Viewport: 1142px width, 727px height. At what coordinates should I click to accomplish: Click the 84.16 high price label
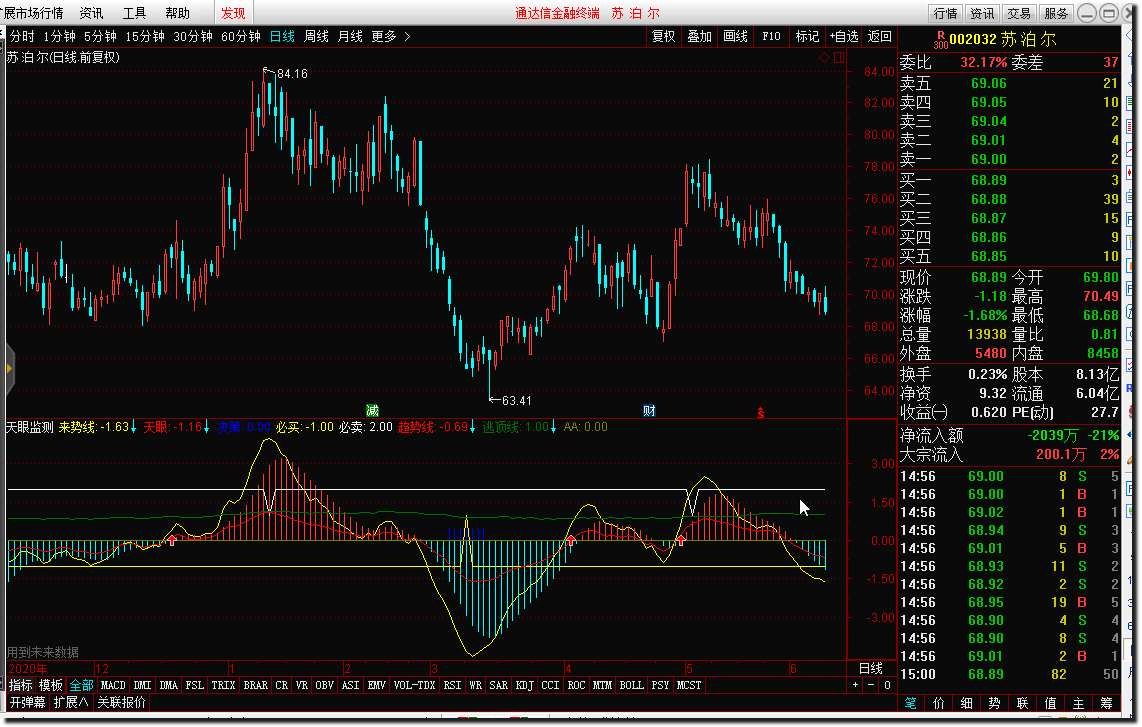(292, 74)
